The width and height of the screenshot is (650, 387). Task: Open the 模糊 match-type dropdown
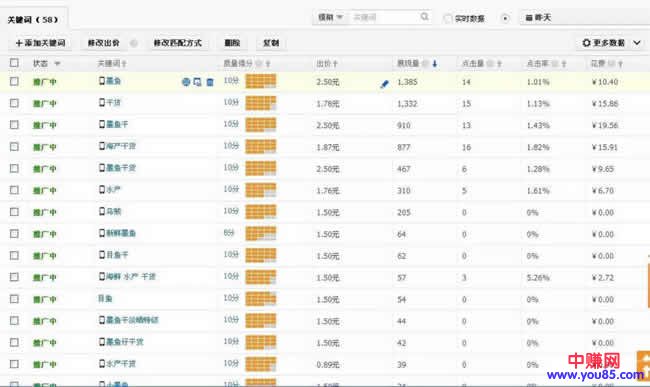[x=330, y=17]
